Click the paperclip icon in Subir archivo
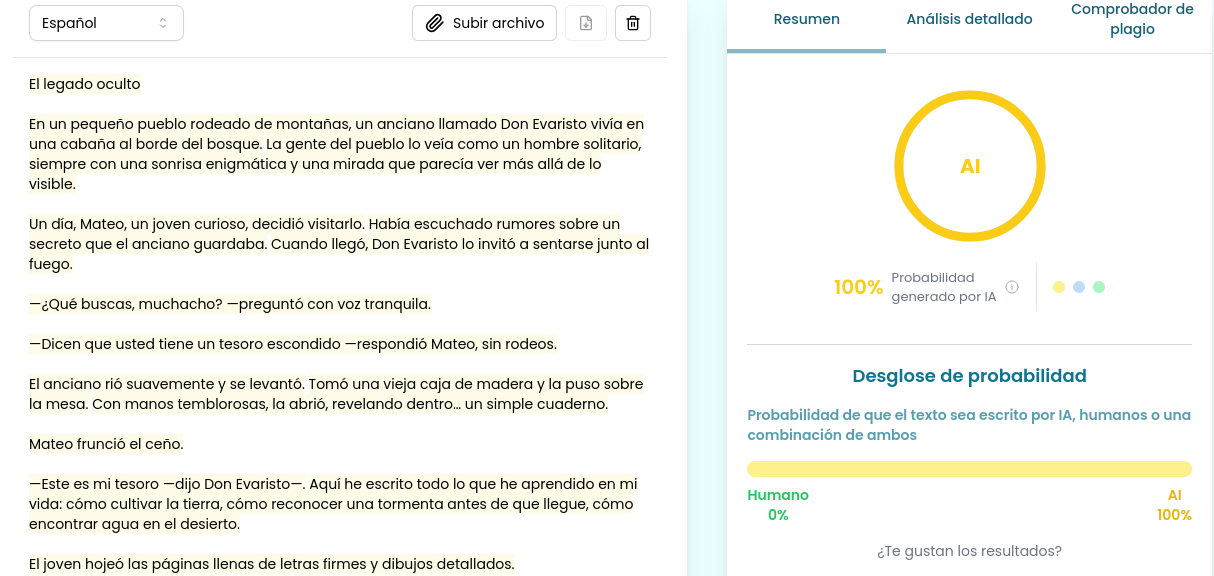This screenshot has height=576, width=1214. pyautogui.click(x=434, y=23)
